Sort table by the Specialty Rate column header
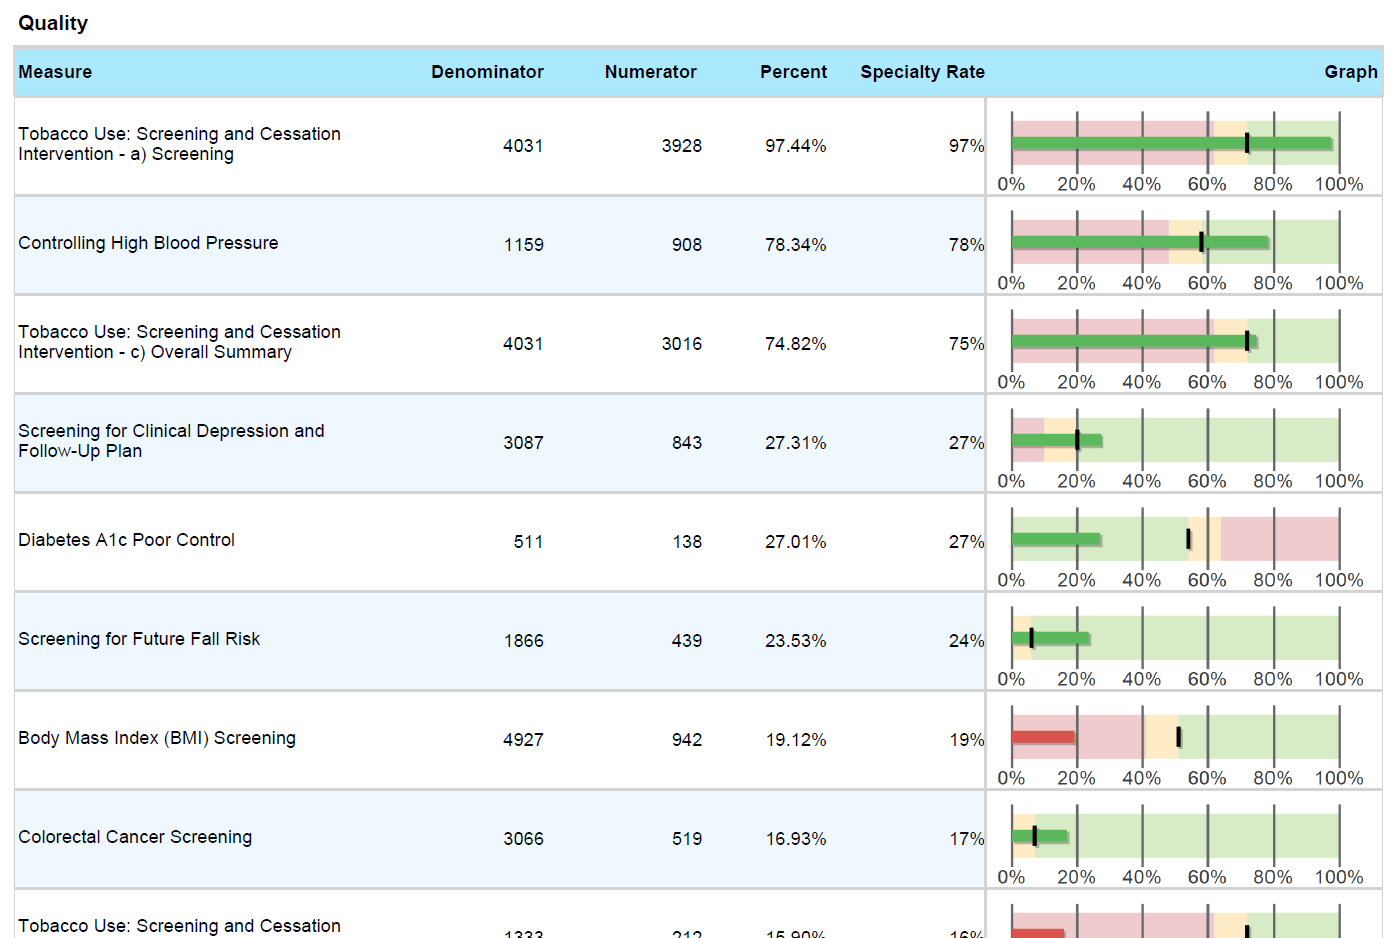 coord(922,72)
